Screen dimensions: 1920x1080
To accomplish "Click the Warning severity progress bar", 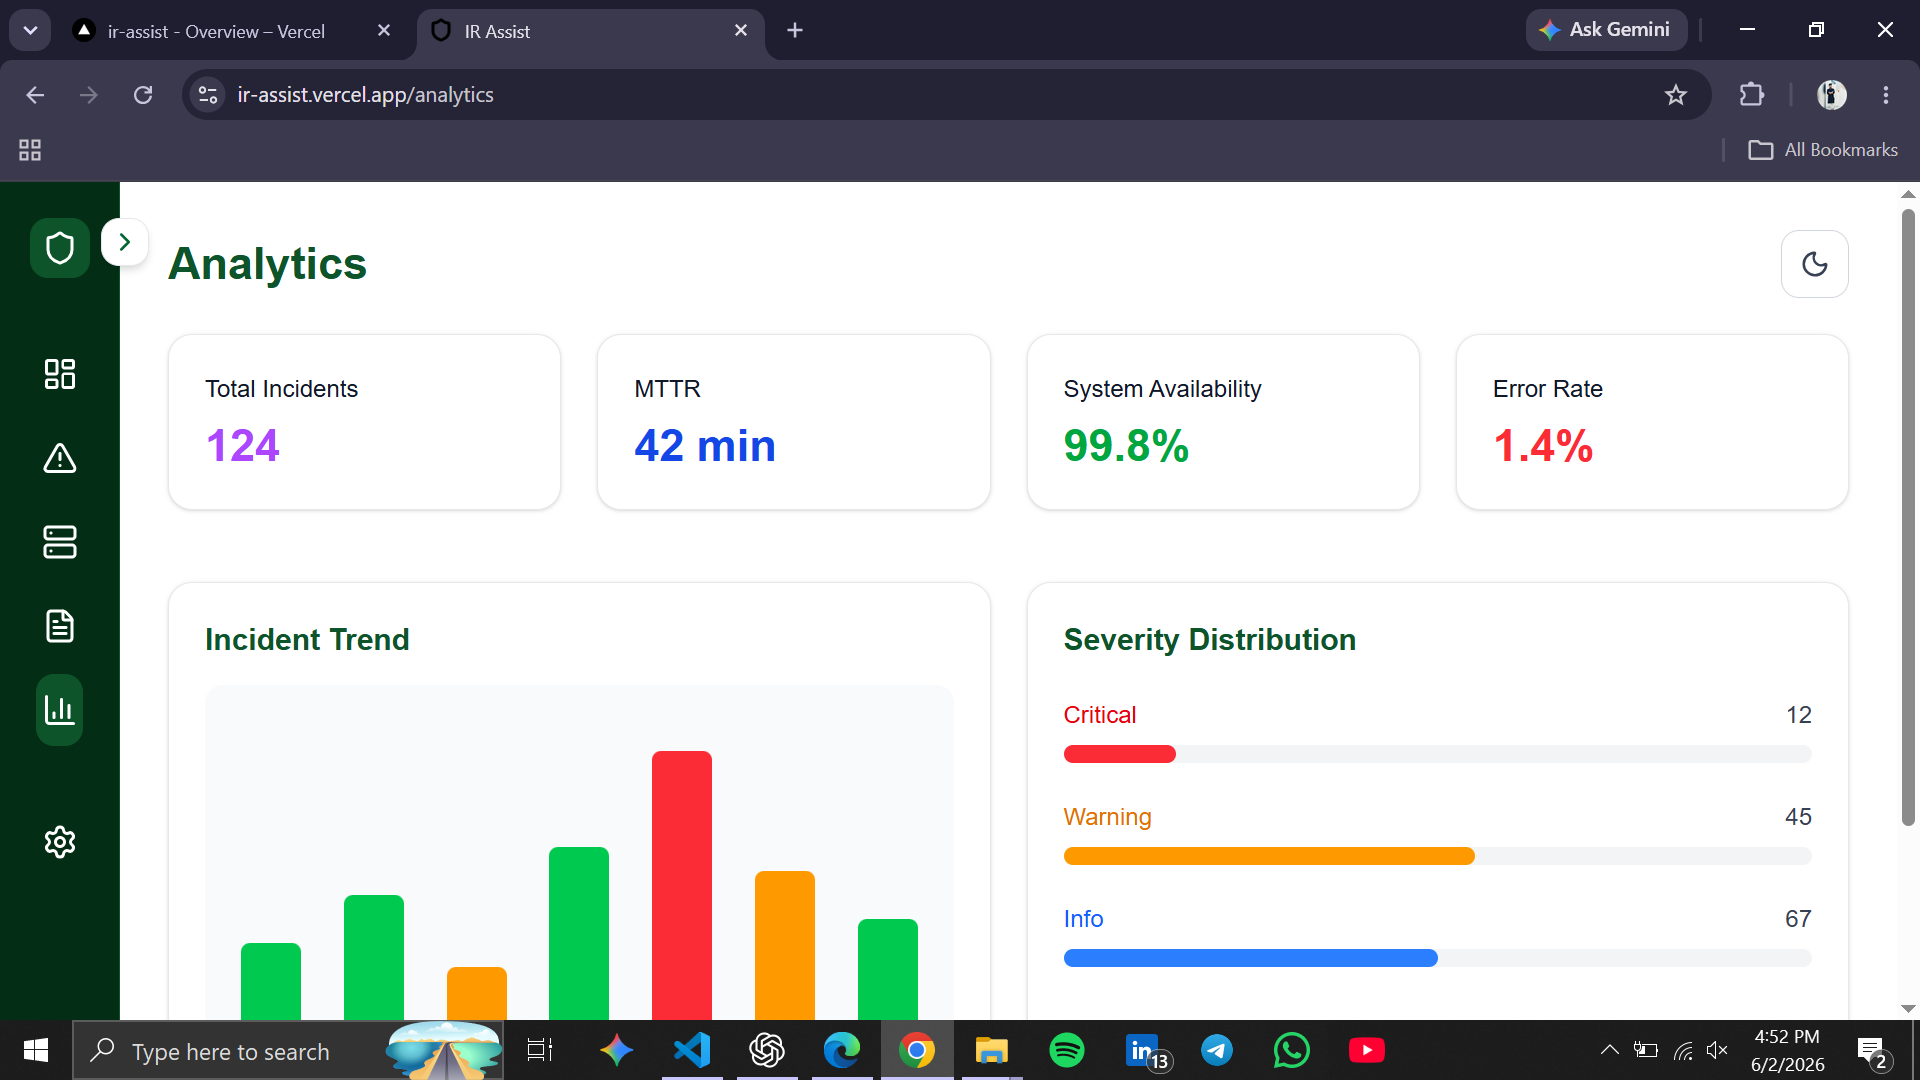I will tap(1437, 856).
